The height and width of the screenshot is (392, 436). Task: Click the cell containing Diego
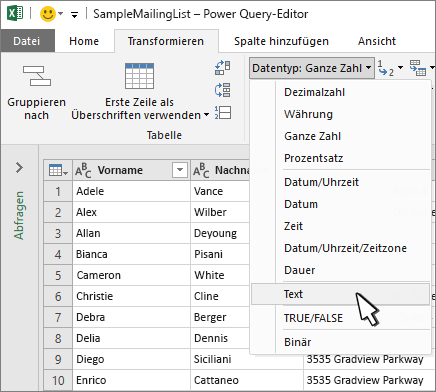click(x=131, y=359)
